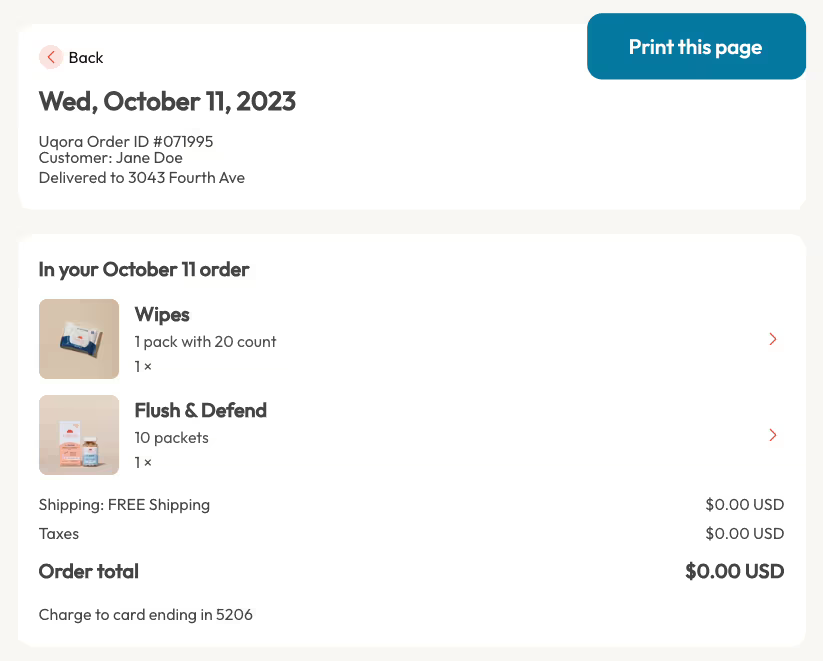
Task: Expand Wipes details via its chevron
Action: click(x=773, y=339)
